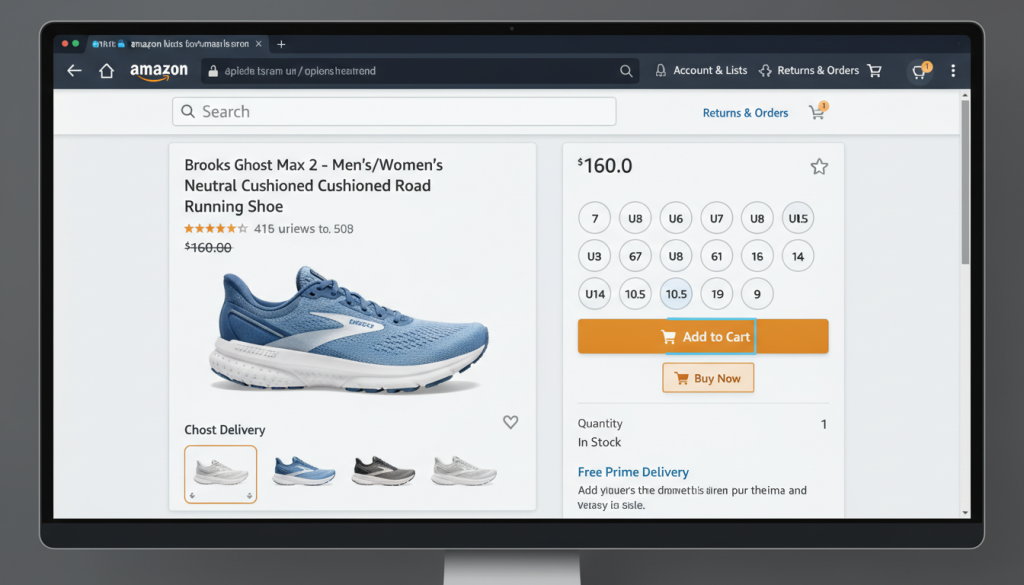Select size 9
Screen dimensions: 1024x585
(758, 294)
